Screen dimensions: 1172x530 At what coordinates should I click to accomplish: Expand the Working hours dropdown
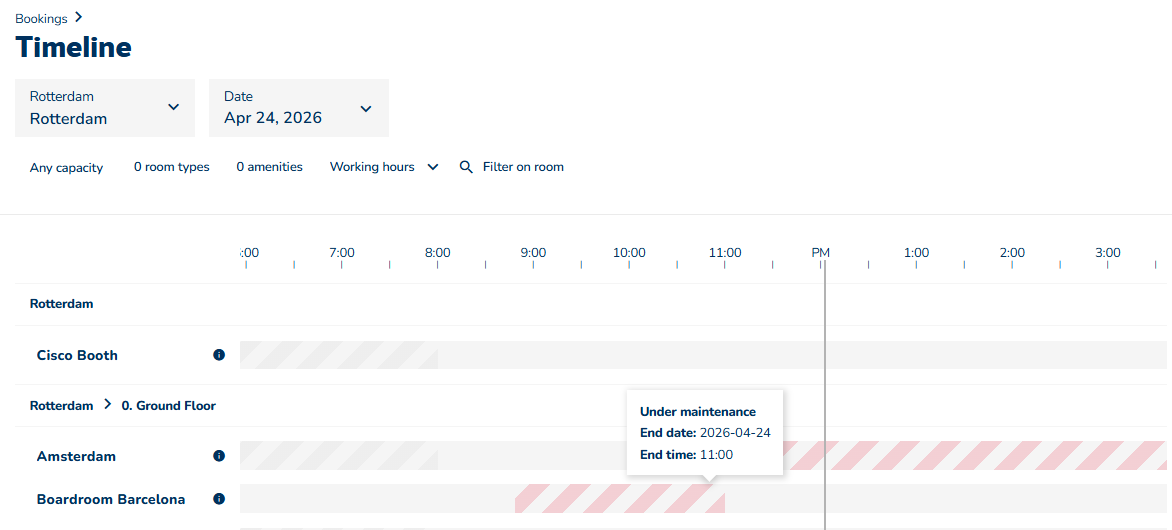coord(384,167)
